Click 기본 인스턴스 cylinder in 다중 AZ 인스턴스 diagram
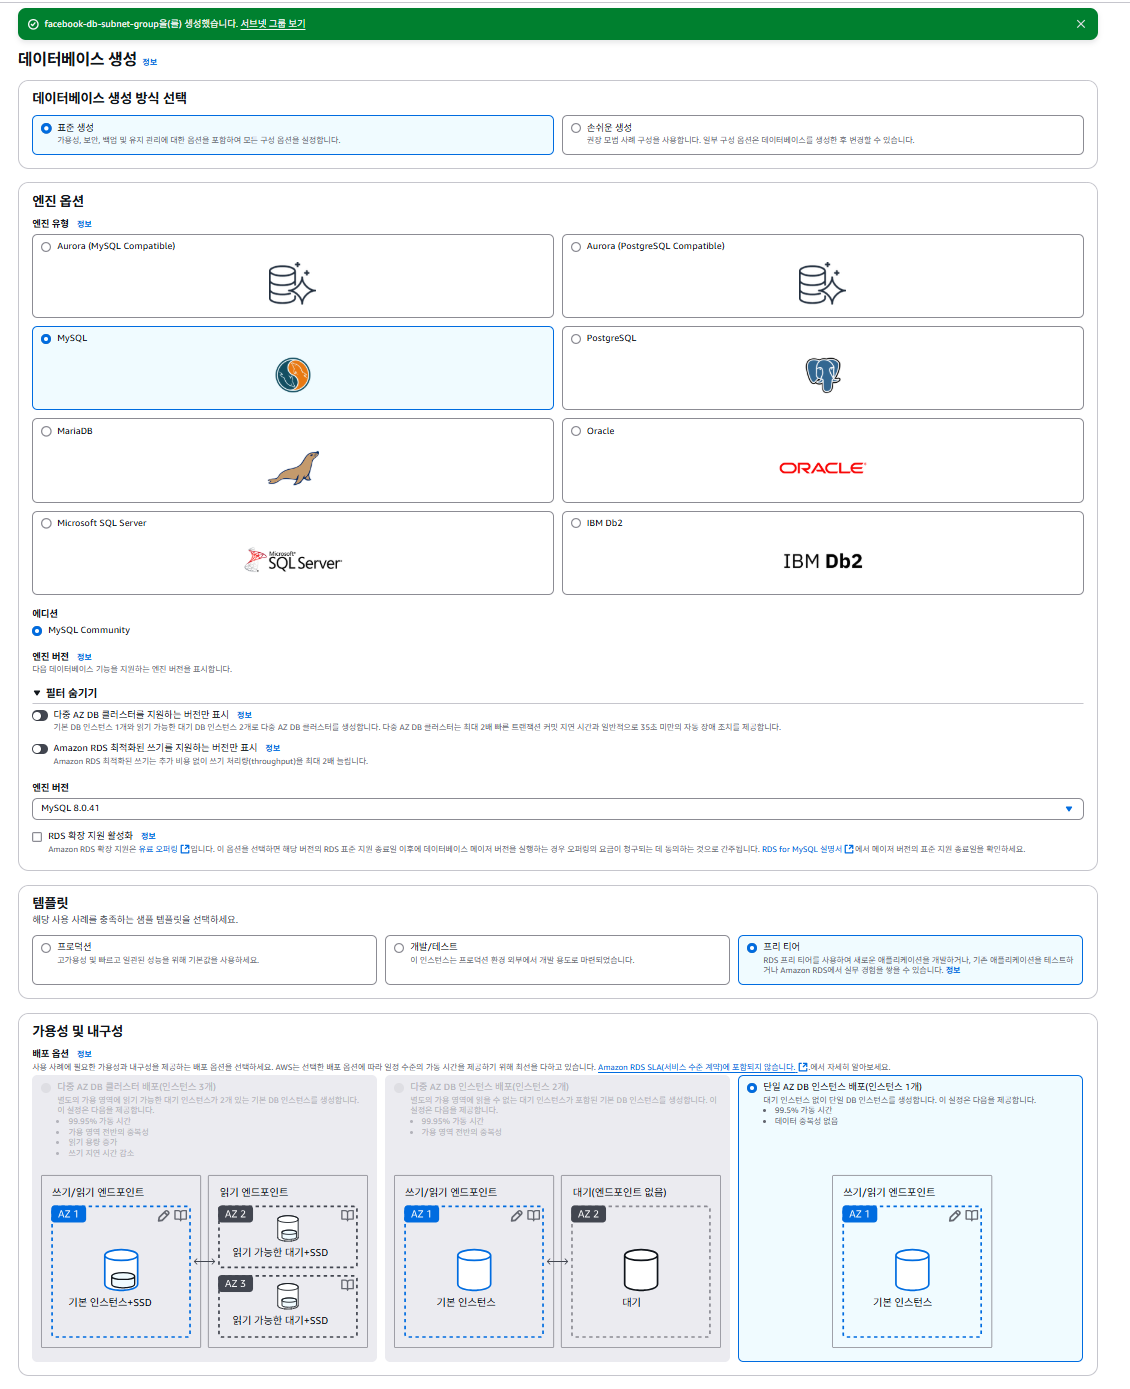Screen dimensions: 1130x1389 click(474, 1270)
